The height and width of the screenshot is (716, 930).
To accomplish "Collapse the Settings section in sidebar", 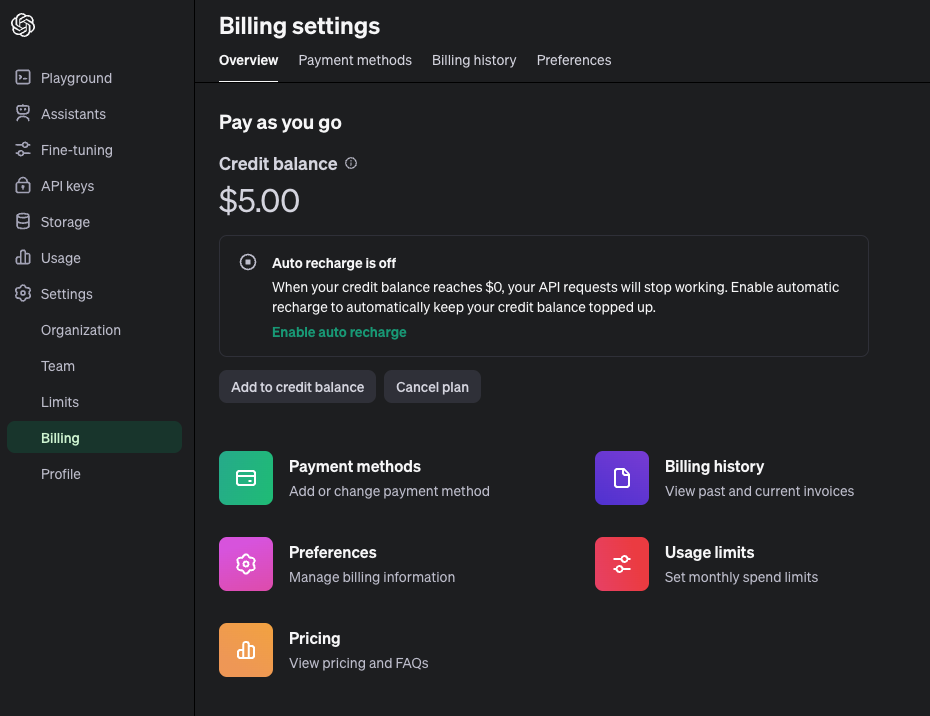I will pyautogui.click(x=66, y=294).
